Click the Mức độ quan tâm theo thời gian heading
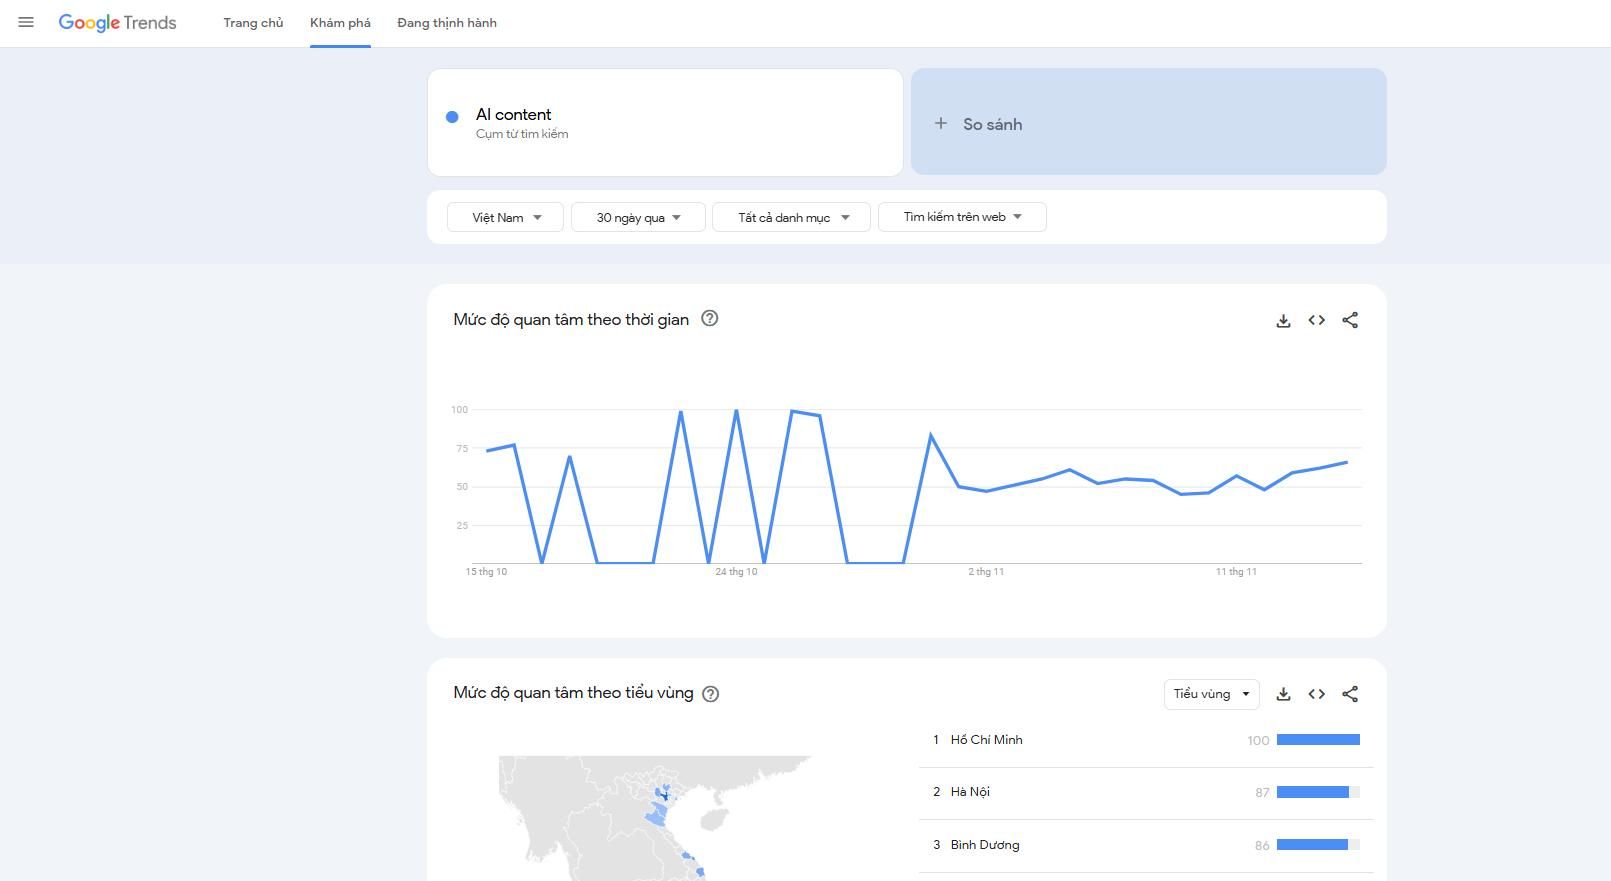Image resolution: width=1611 pixels, height=881 pixels. (571, 320)
